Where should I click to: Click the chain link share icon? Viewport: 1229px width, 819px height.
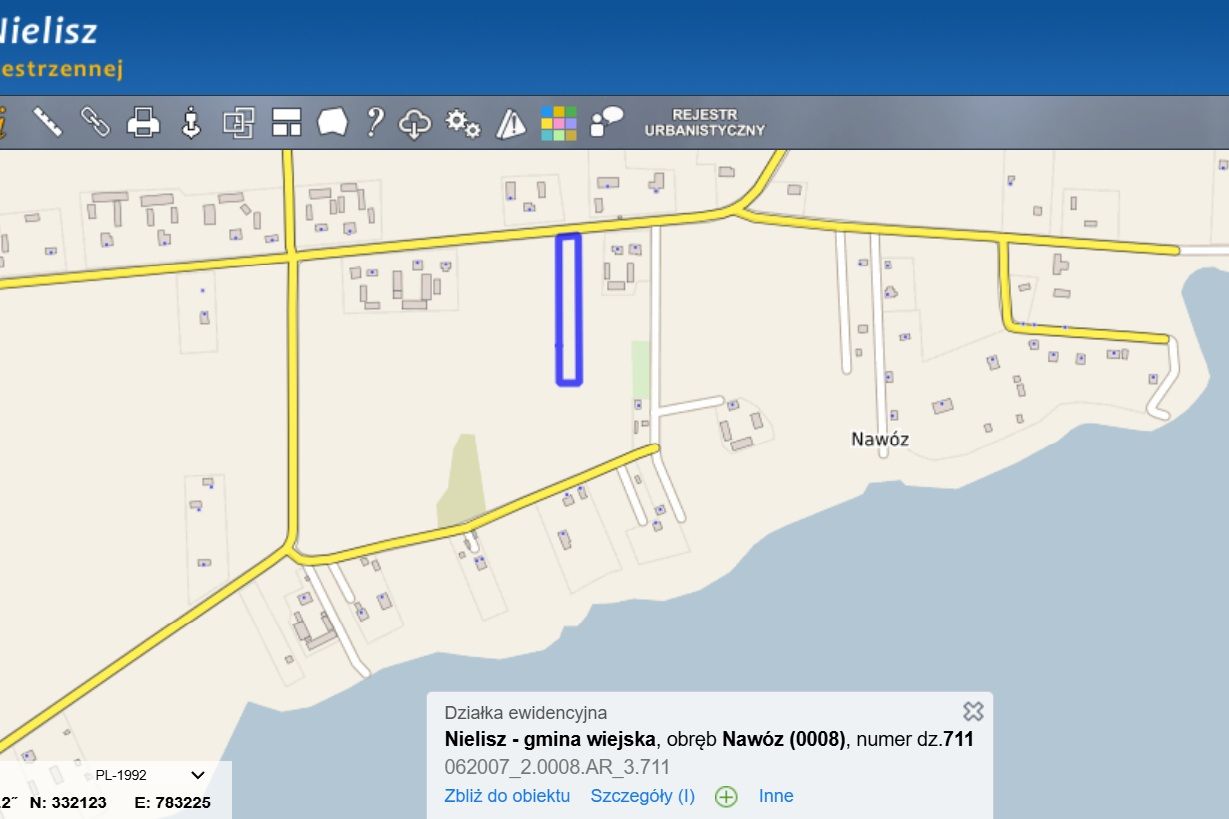tap(95, 122)
